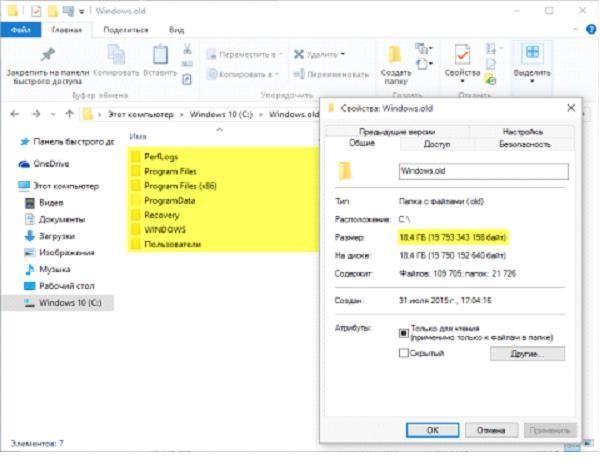Screen dimensions: 600x471
Task: Select Windows 10 (C:) drive in the sidebar
Action: coord(57,303)
